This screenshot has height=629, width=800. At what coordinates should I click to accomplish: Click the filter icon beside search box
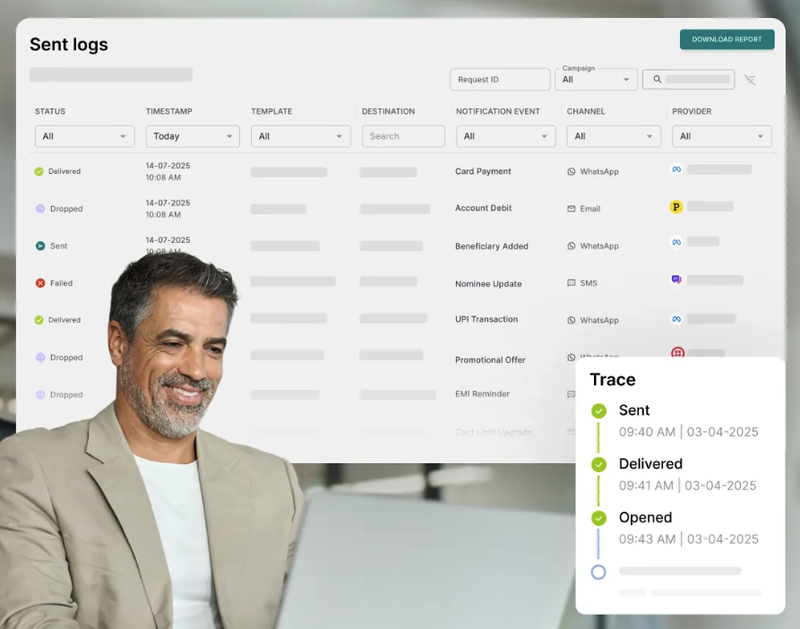[750, 79]
